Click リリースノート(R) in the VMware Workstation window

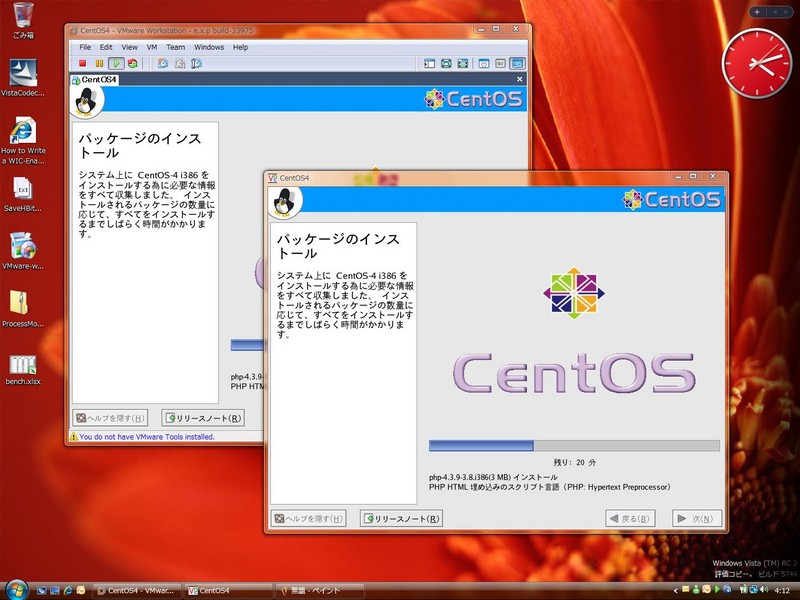pos(203,418)
